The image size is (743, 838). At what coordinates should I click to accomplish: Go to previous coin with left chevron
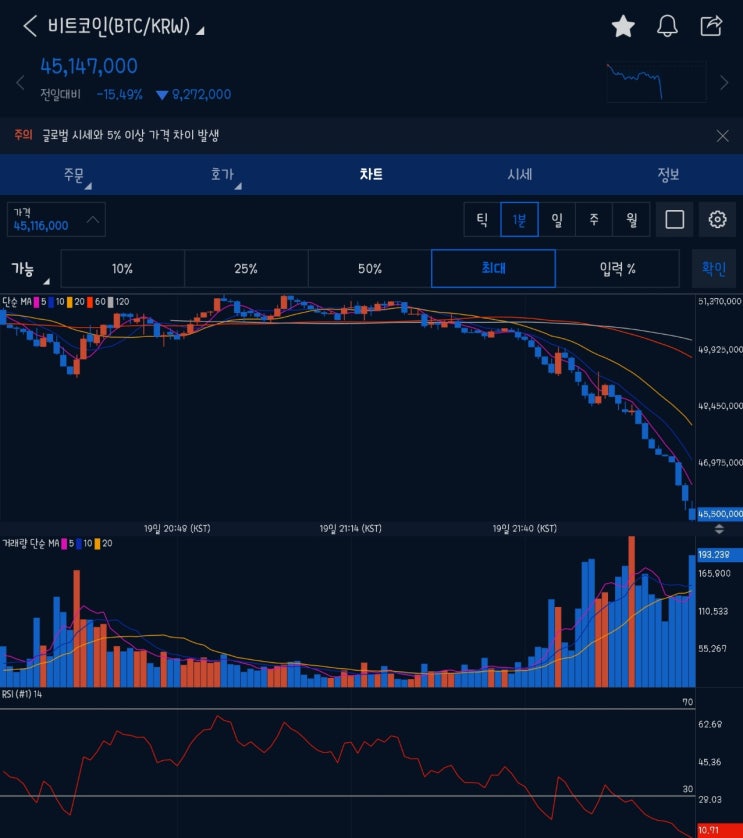20,83
